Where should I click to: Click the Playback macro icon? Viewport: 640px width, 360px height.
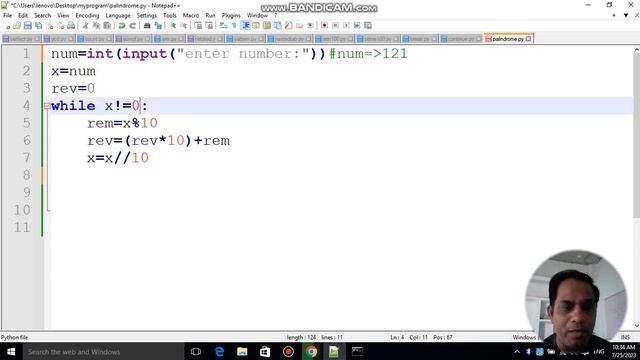[x=346, y=25]
